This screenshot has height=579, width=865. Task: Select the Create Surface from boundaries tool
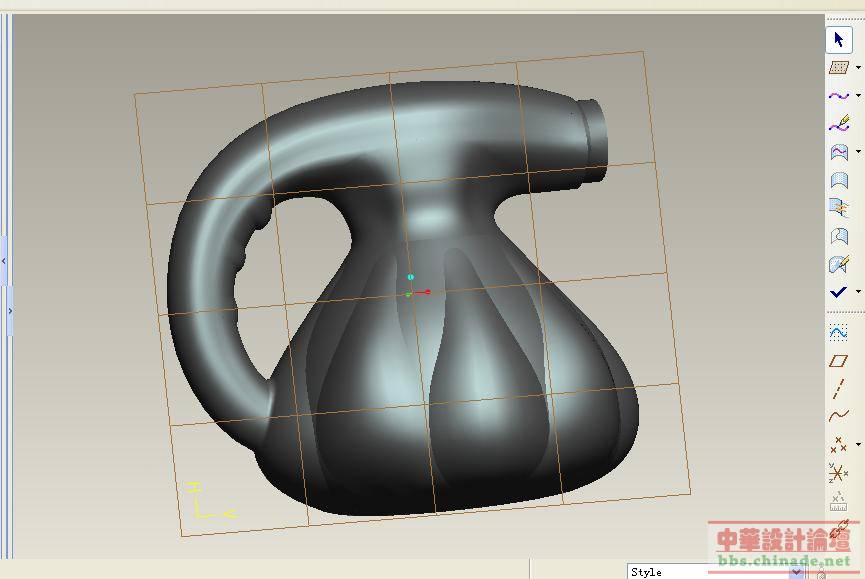coord(838,181)
